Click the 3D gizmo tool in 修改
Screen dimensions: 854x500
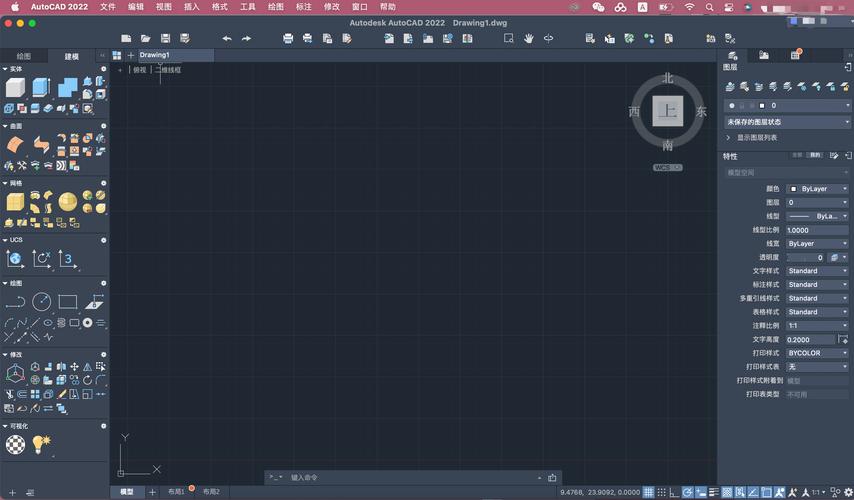(x=15, y=374)
